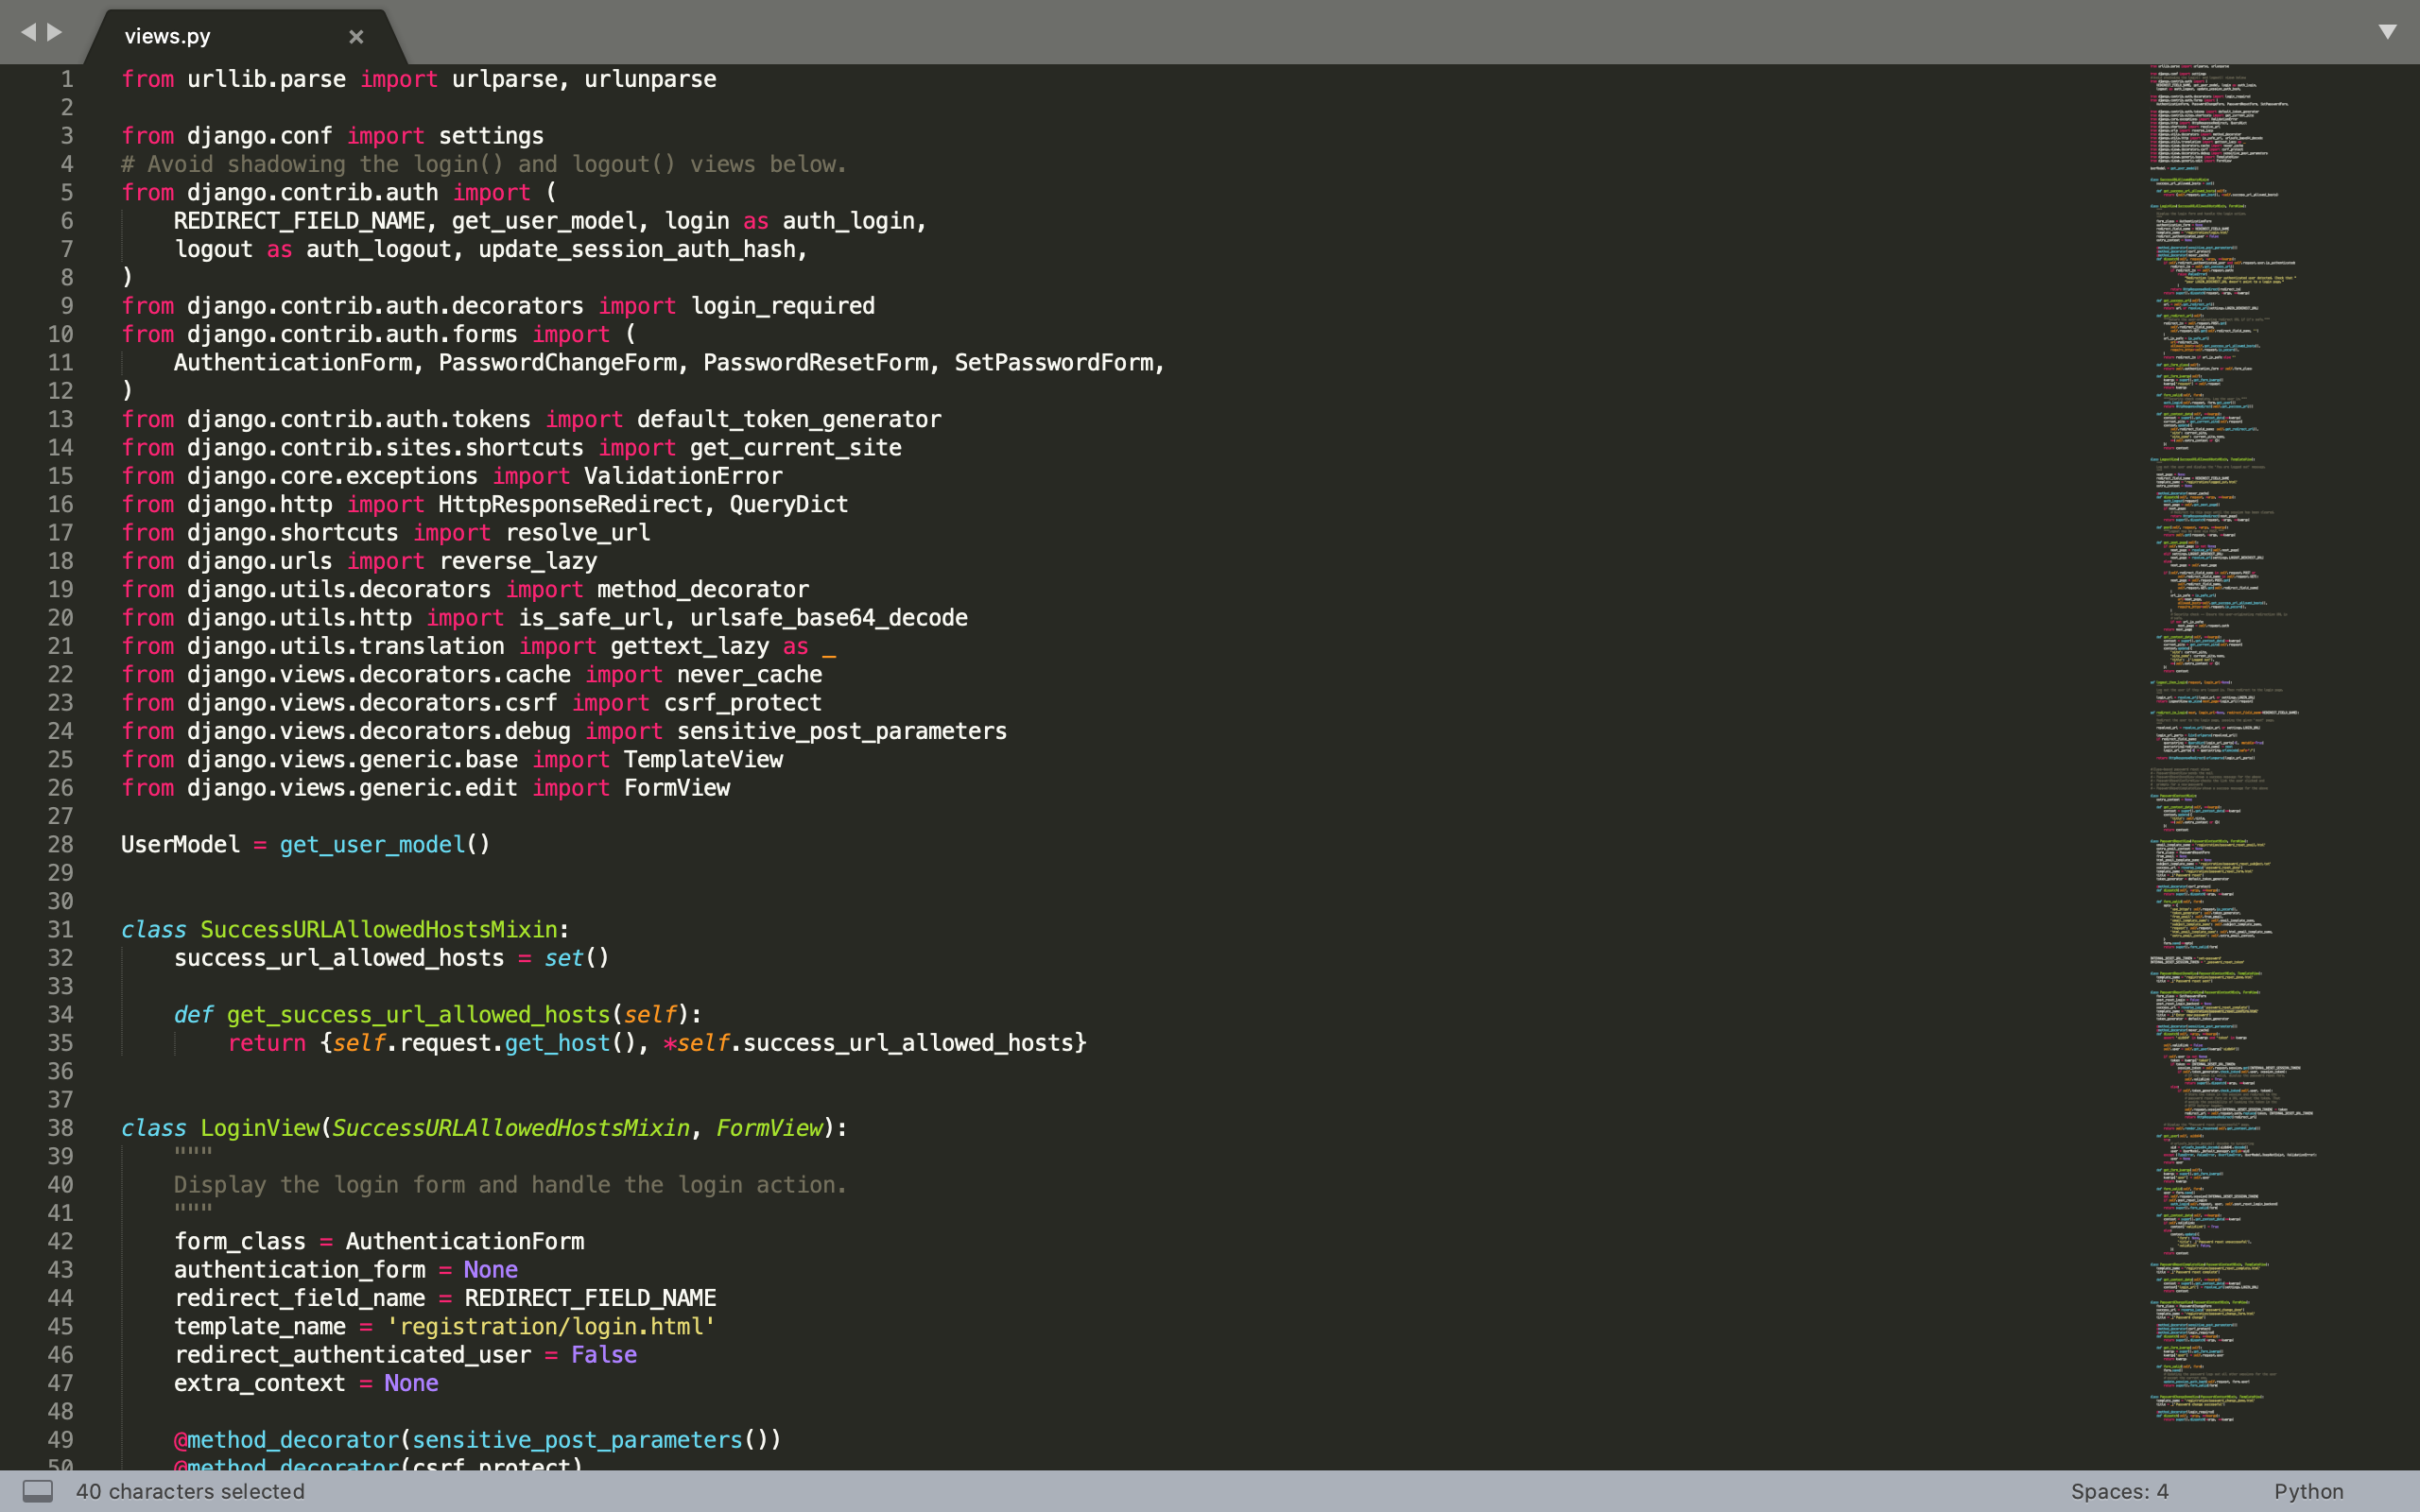2420x1512 pixels.
Task: Place cursor on the UserModel variable
Action: point(180,845)
